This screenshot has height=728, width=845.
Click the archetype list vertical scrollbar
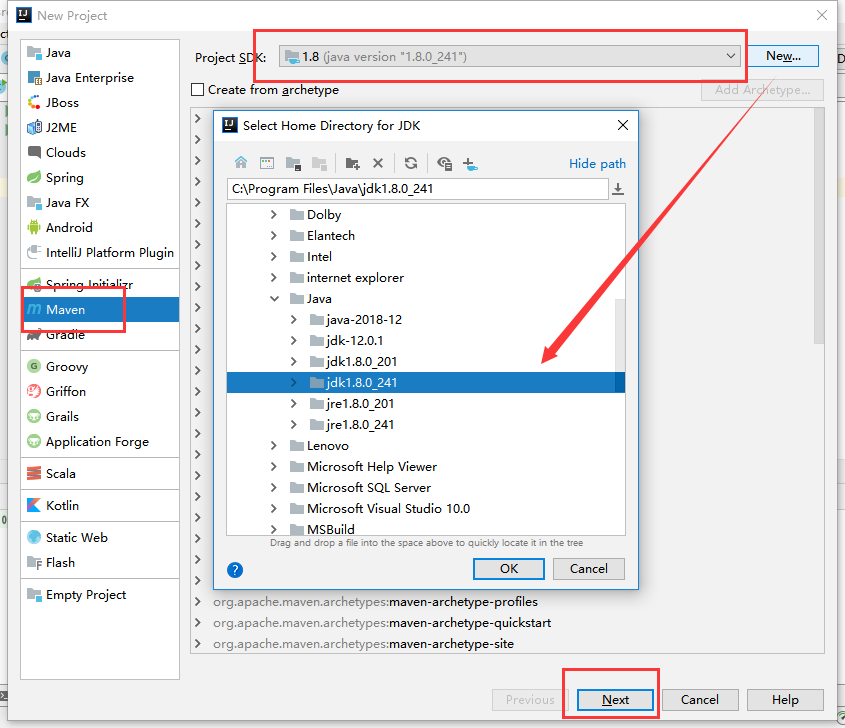819,226
